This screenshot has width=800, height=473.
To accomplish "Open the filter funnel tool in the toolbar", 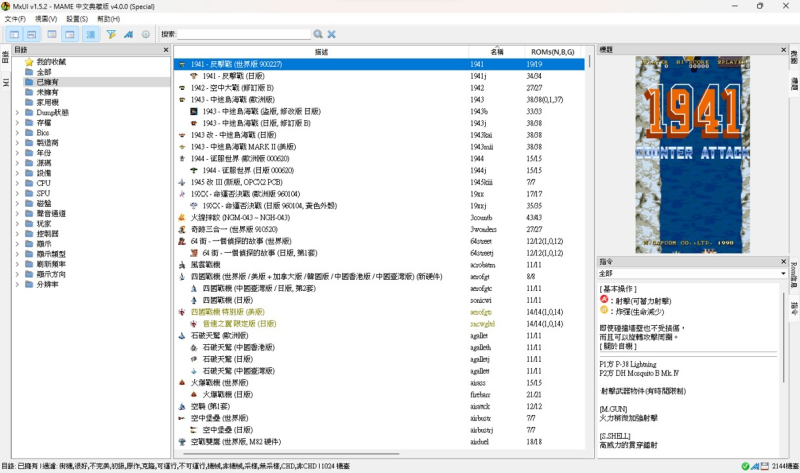I will [x=111, y=34].
